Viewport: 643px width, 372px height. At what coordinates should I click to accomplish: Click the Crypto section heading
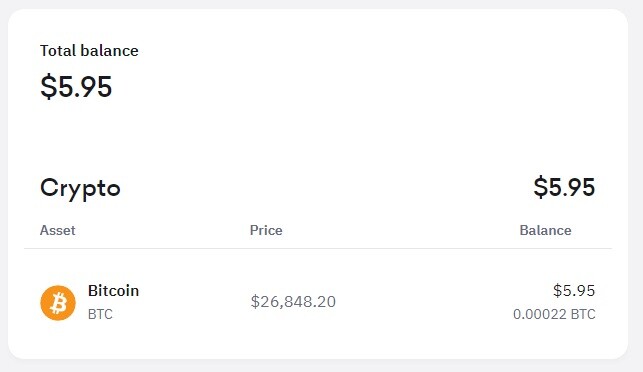(x=80, y=188)
